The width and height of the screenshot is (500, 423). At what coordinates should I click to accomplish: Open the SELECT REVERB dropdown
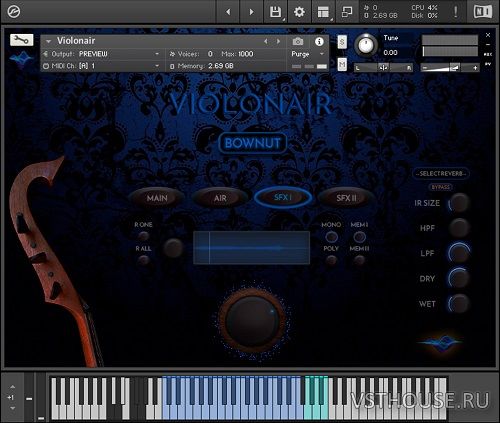click(x=441, y=174)
